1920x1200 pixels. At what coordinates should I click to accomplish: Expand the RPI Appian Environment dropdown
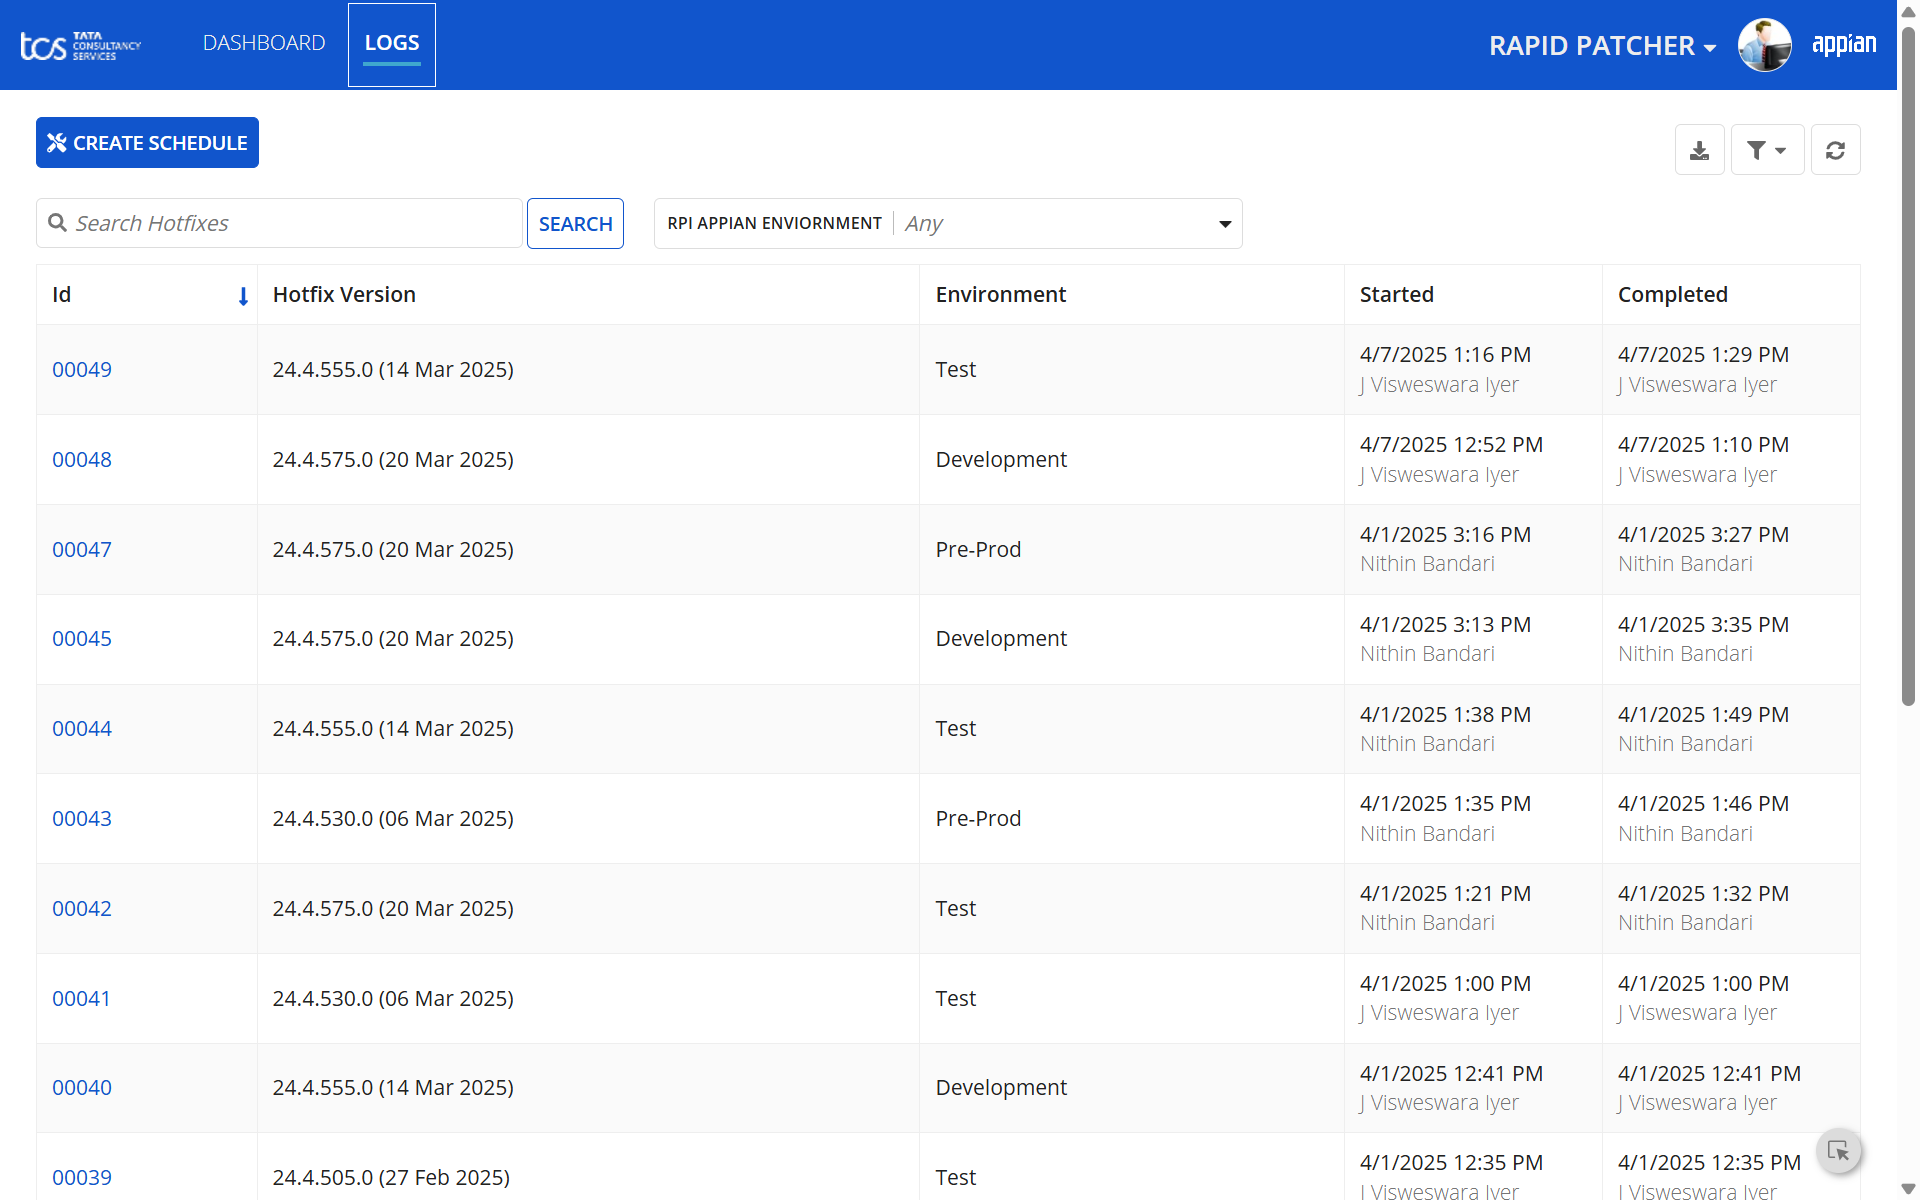(x=948, y=223)
